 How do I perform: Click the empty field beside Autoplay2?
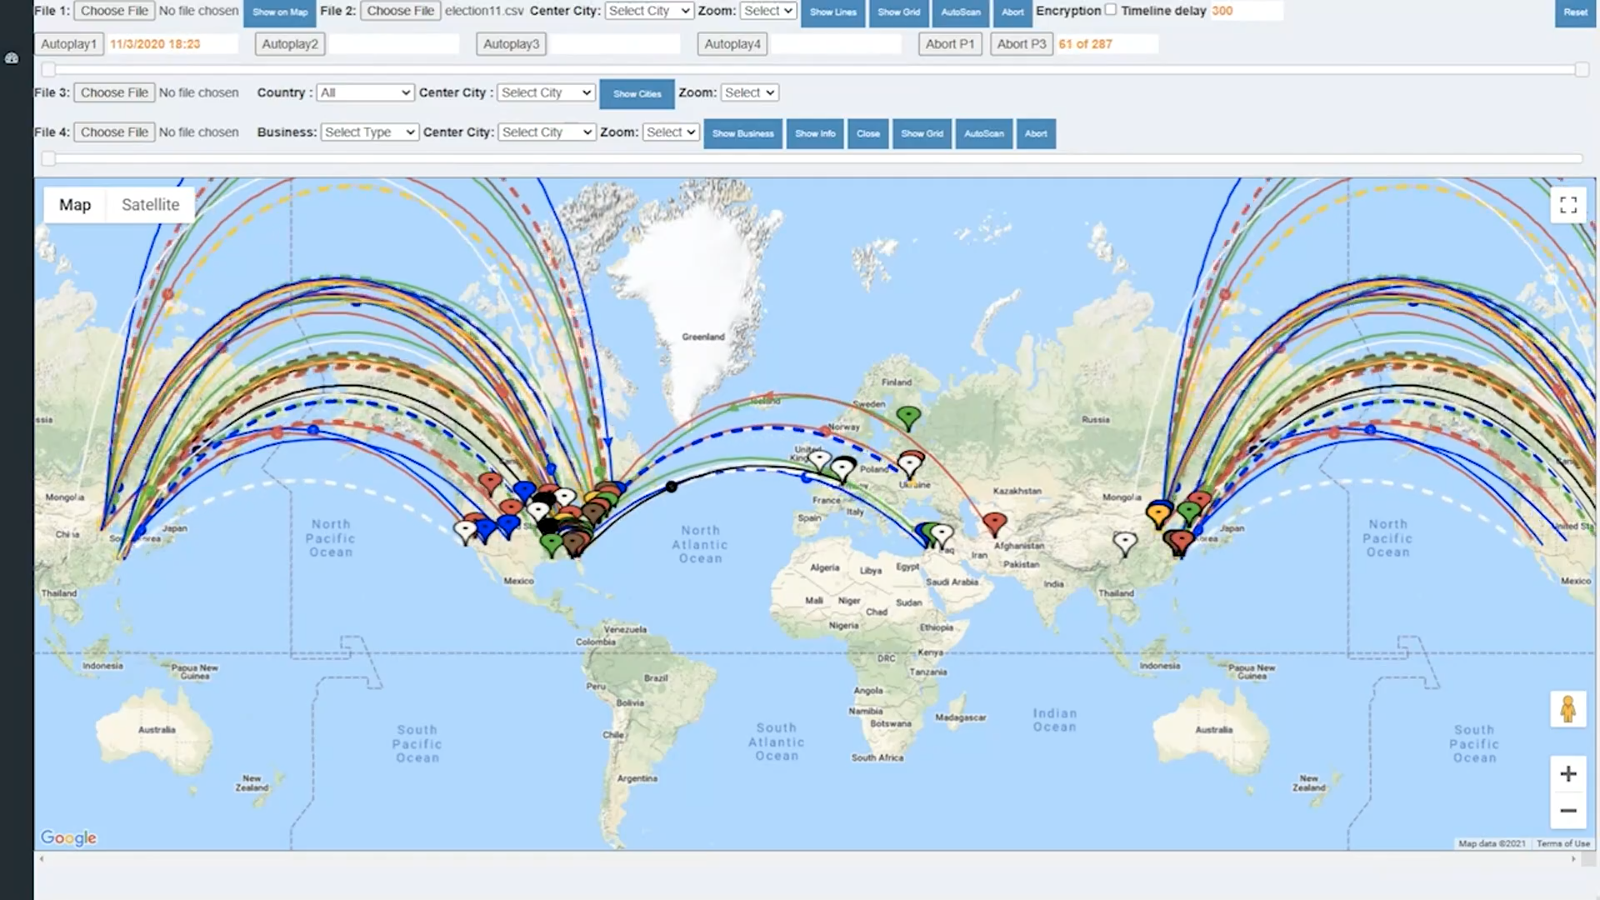[x=394, y=44]
